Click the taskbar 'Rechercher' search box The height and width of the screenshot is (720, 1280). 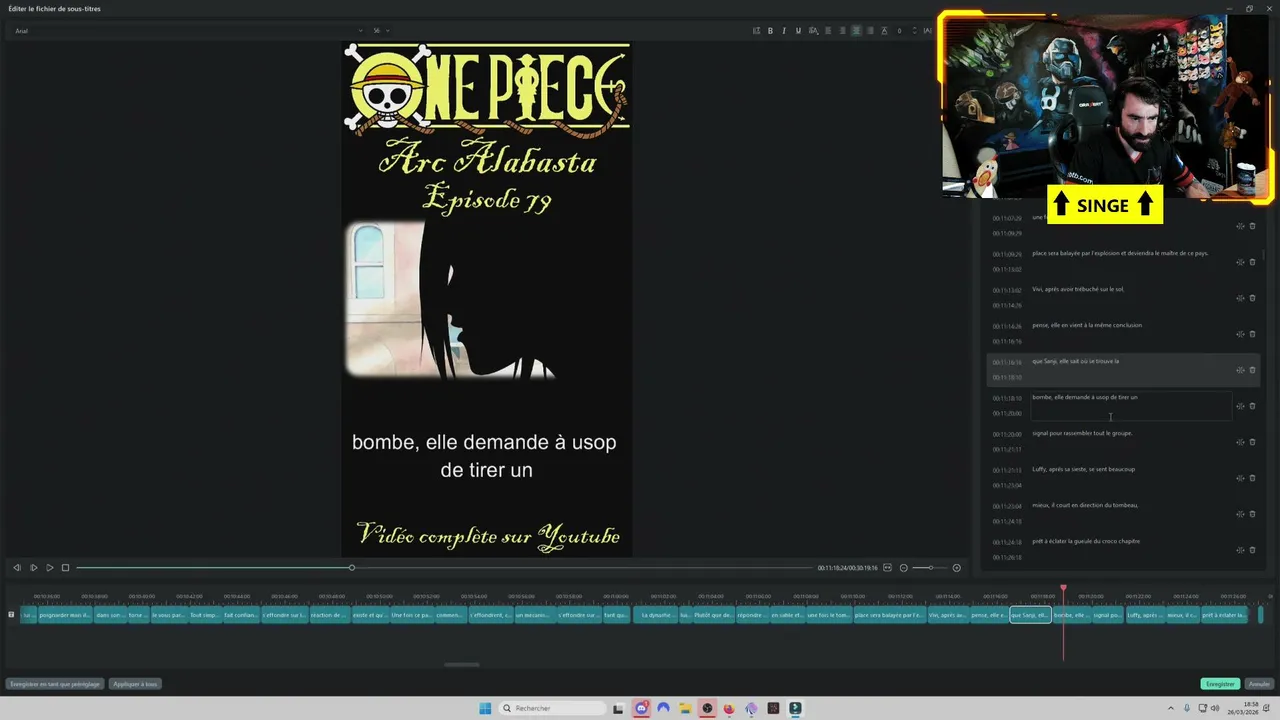click(553, 708)
